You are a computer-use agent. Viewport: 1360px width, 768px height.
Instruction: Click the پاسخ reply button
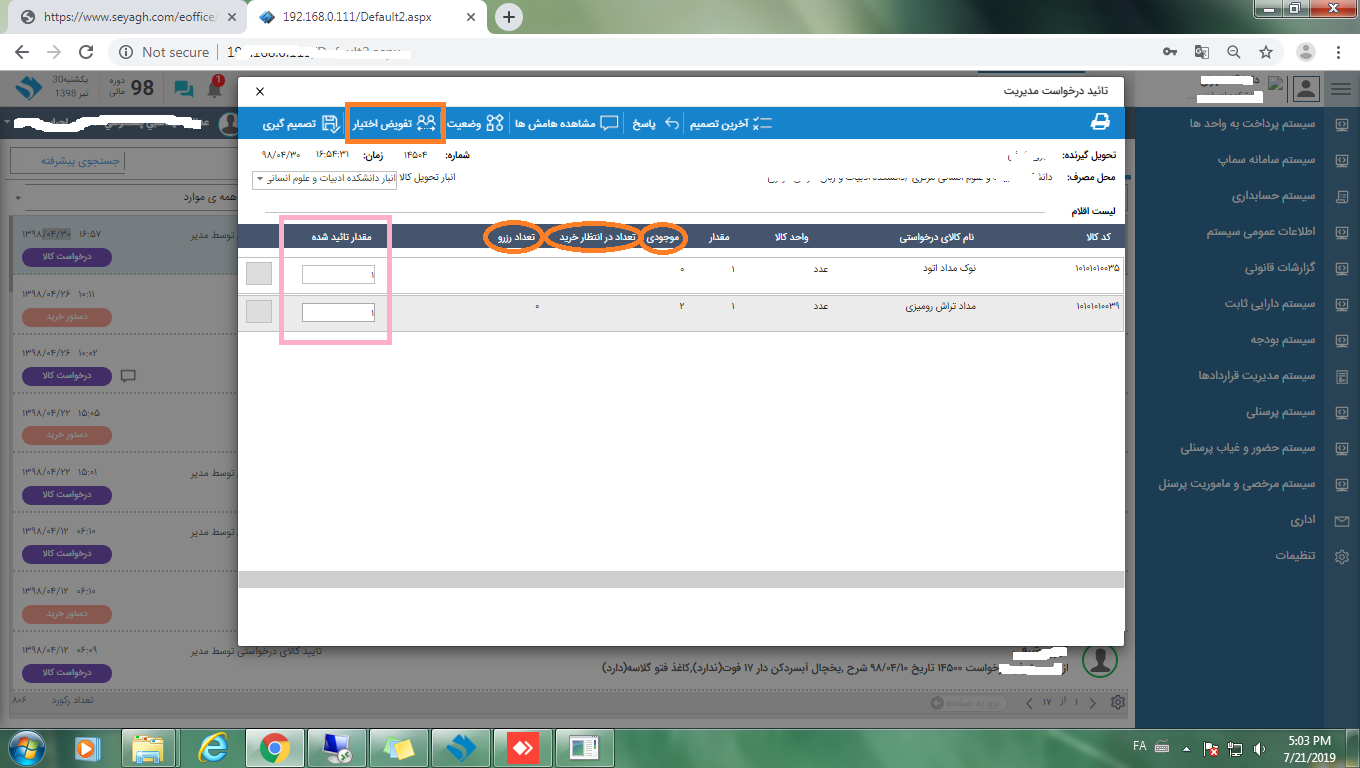tap(656, 123)
